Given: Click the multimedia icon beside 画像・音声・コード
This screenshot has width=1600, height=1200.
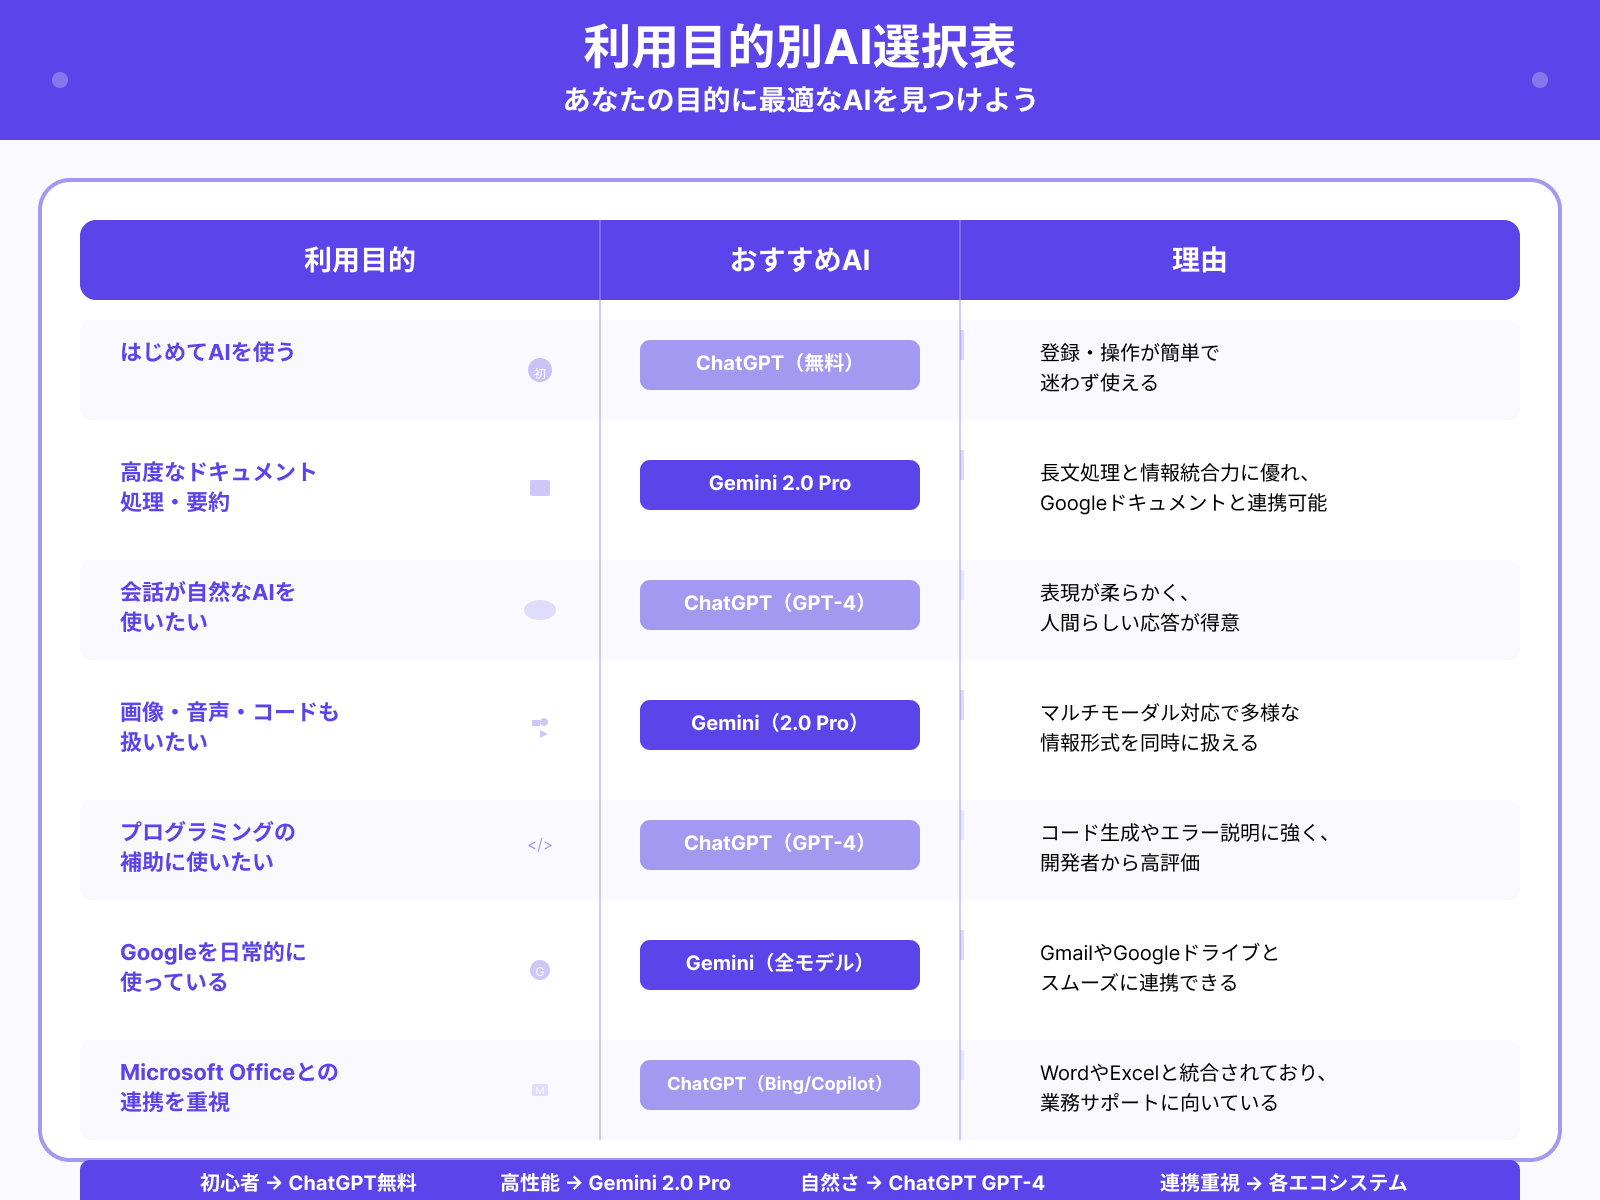Looking at the screenshot, I should [x=541, y=729].
